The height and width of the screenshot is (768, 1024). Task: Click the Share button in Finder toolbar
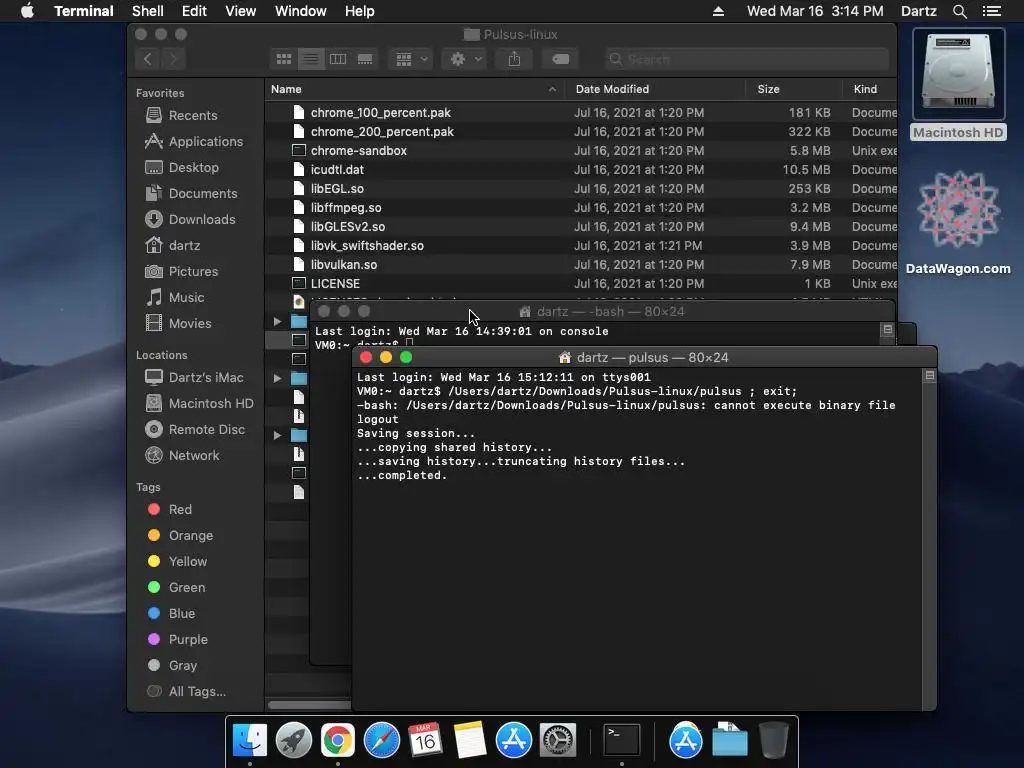[x=514, y=59]
